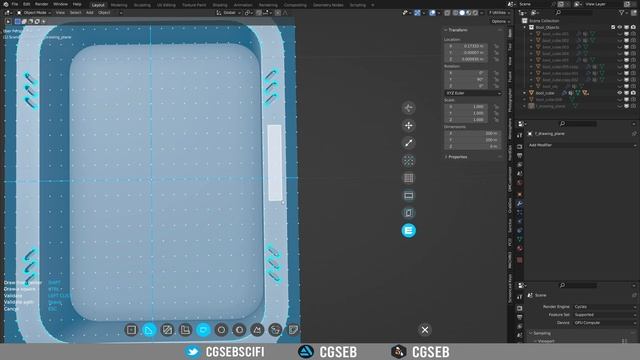Select the half-filled circle tool in bottom toolbar
The image size is (640, 360).
(x=239, y=330)
